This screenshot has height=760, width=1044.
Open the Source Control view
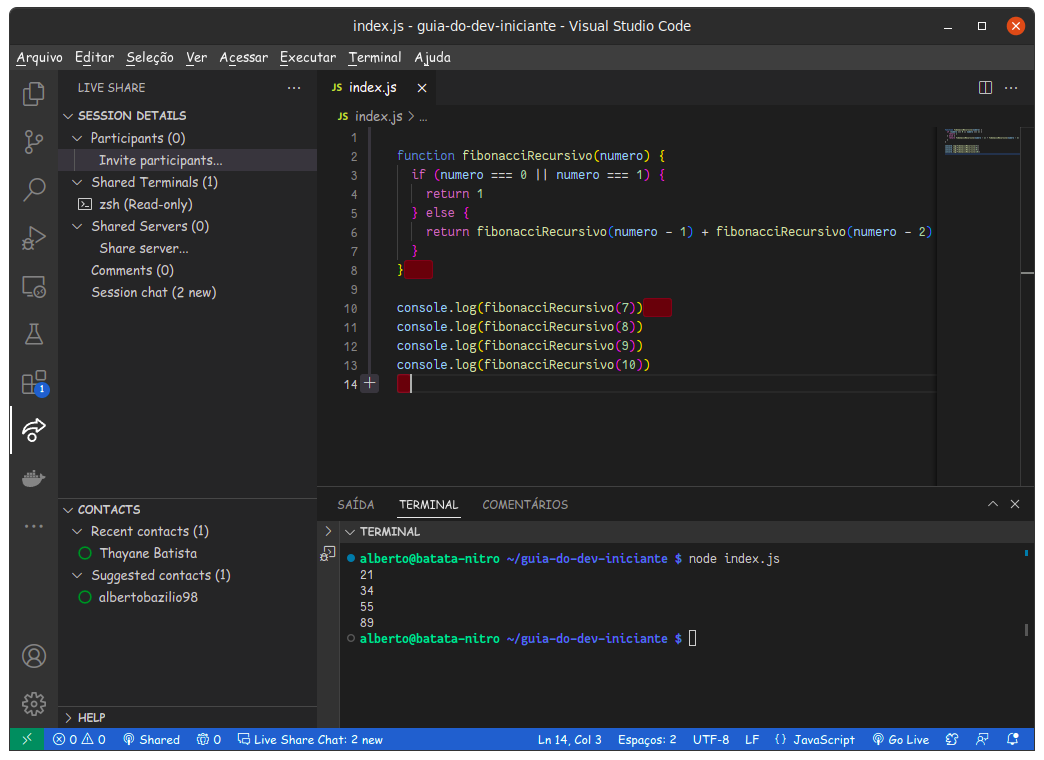click(x=34, y=141)
